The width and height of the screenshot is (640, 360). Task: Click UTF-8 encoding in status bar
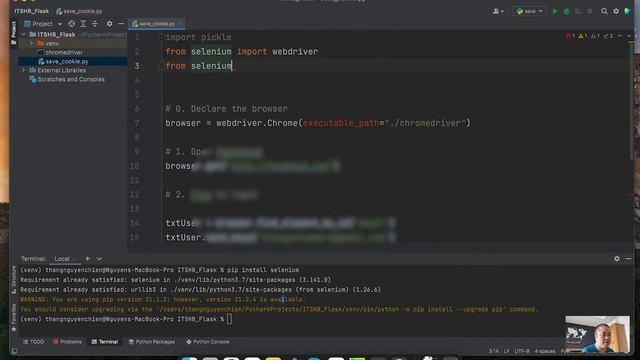[x=522, y=351]
